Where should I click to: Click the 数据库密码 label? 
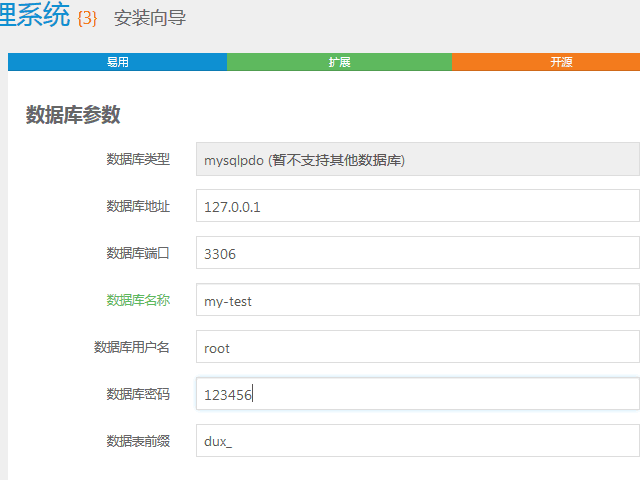pyautogui.click(x=138, y=394)
